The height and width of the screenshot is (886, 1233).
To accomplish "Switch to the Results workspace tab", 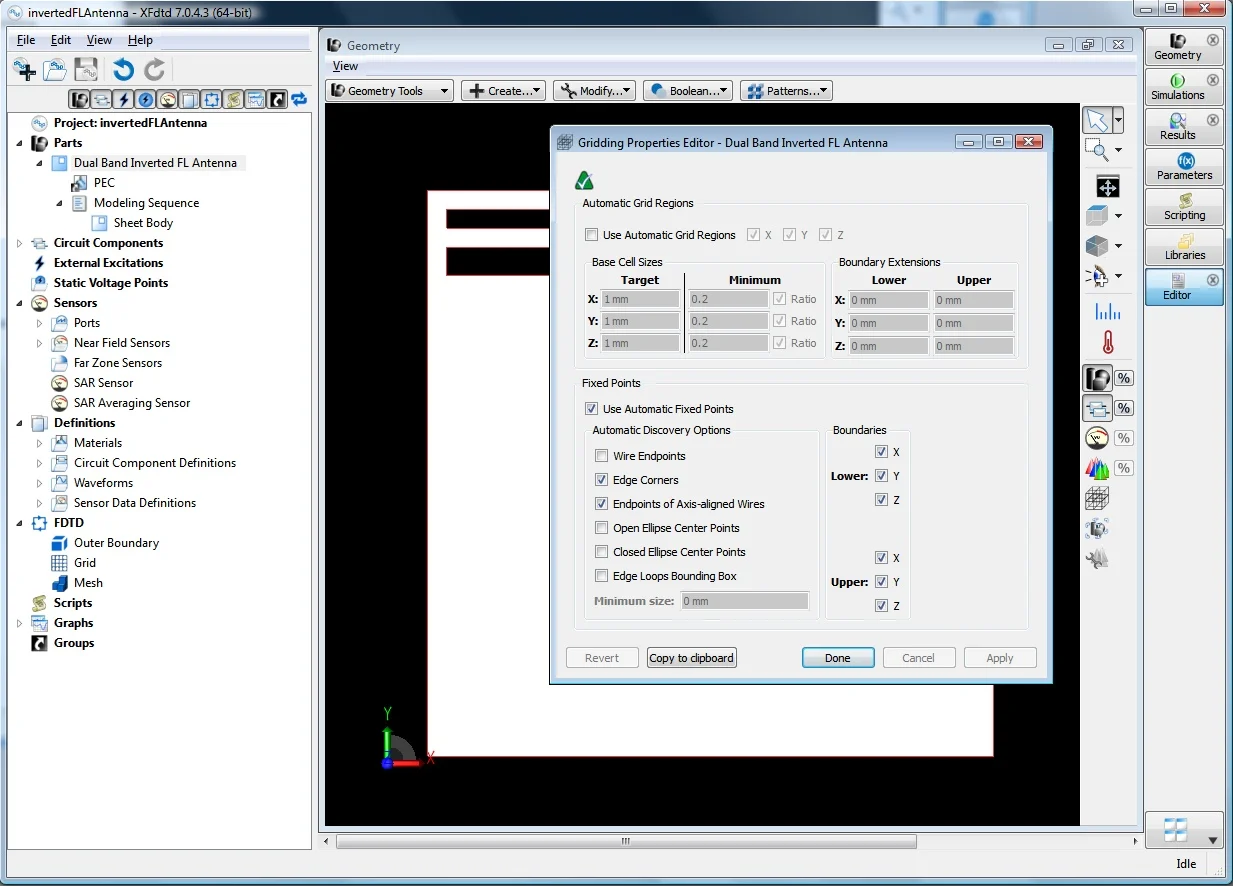I will (x=1184, y=127).
